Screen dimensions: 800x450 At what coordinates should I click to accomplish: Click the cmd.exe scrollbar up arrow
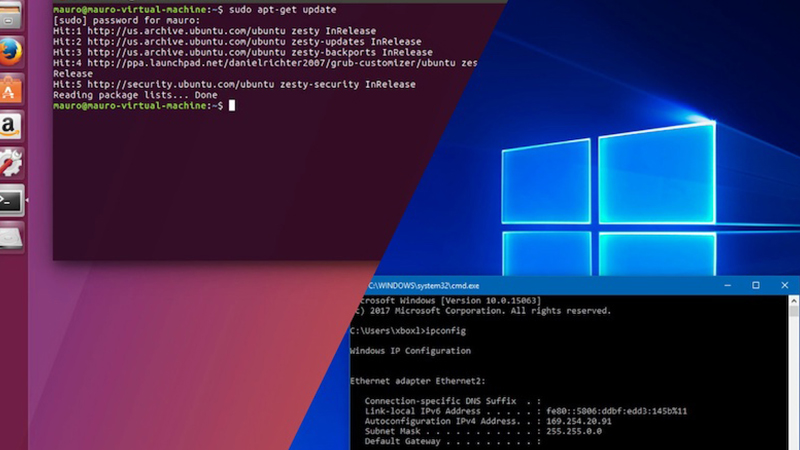click(x=794, y=301)
